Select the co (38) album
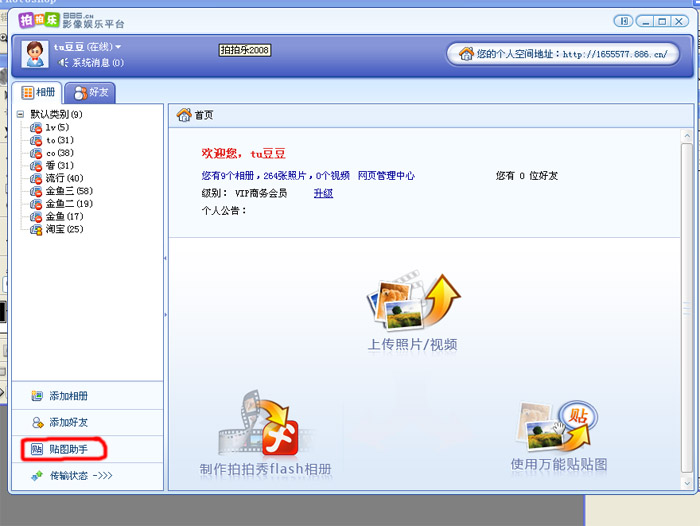Viewport: 700px width, 526px height. (x=60, y=153)
